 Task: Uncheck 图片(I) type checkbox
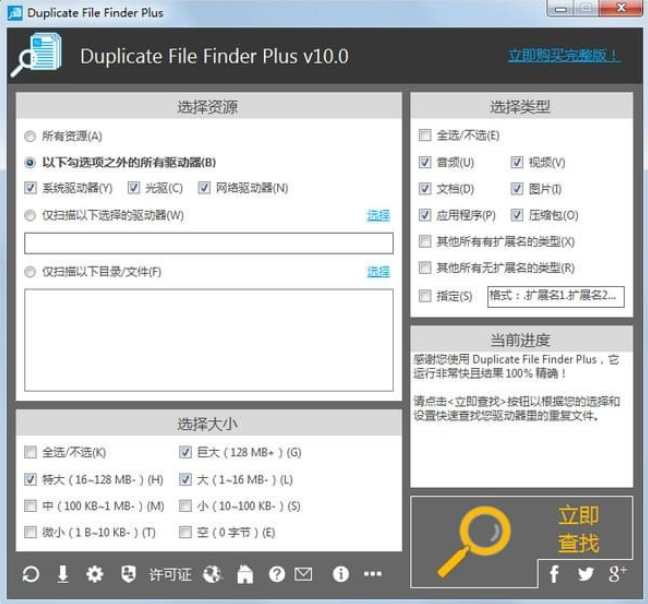coord(517,189)
